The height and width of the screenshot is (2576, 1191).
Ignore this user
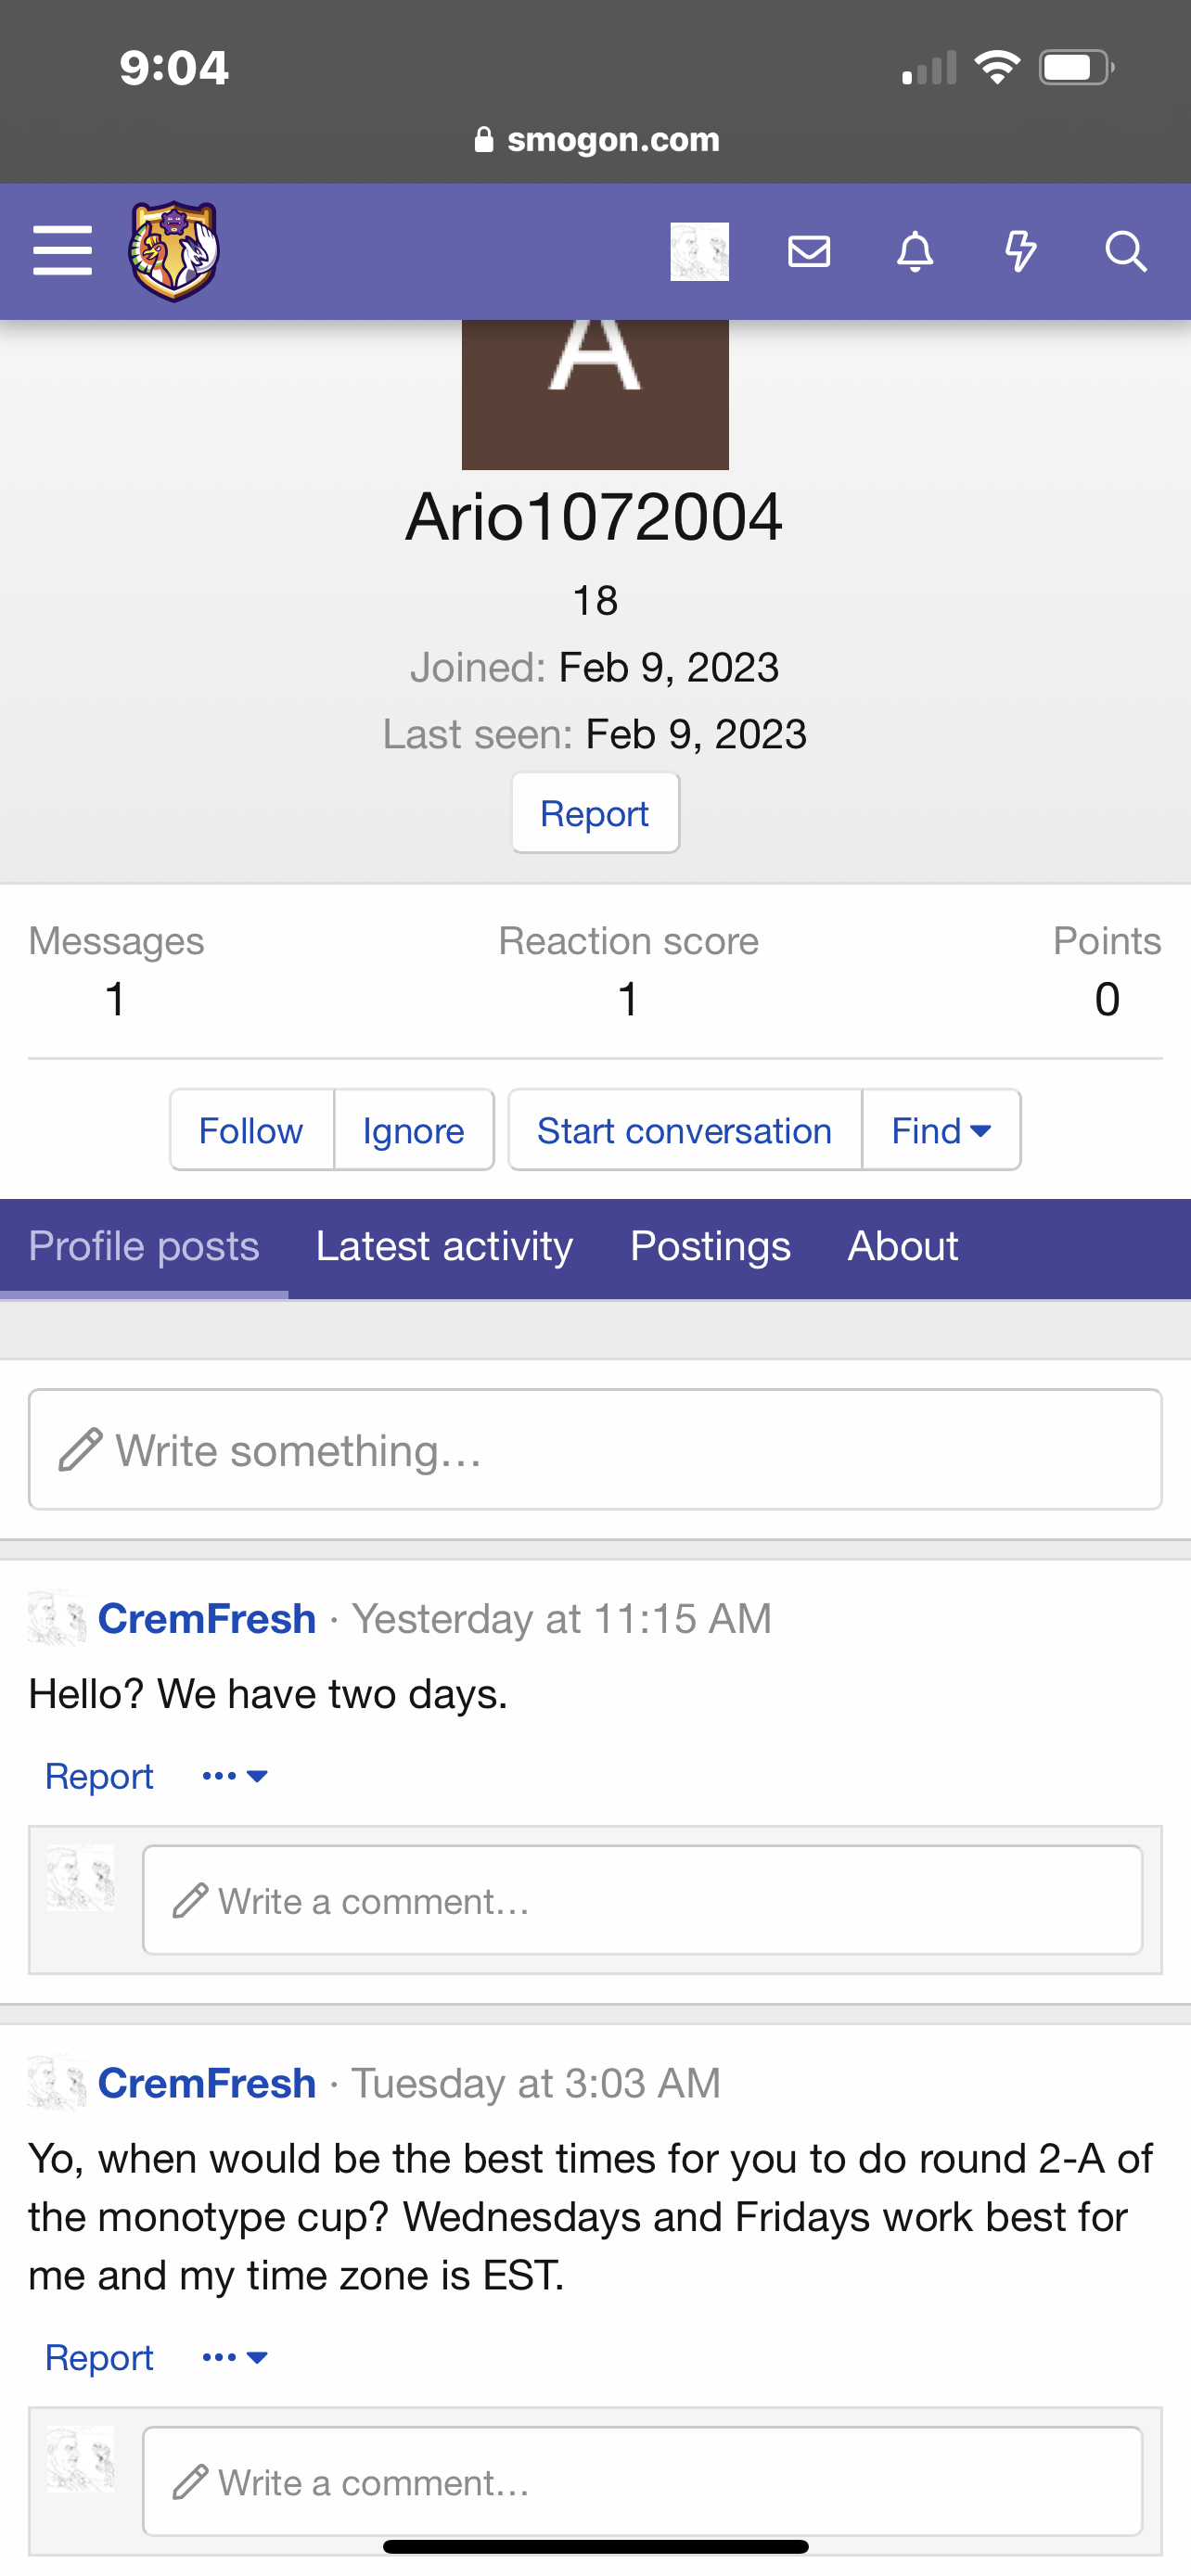point(414,1130)
